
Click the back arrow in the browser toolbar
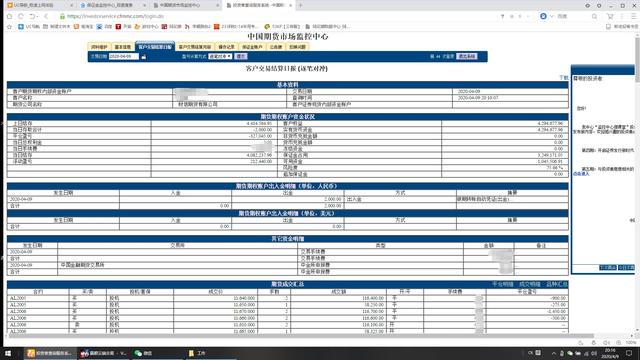pos(46,16)
